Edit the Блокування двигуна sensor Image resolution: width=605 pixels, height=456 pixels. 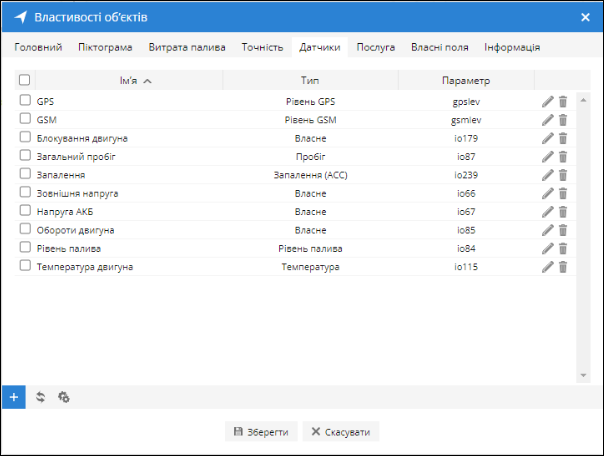click(x=548, y=138)
